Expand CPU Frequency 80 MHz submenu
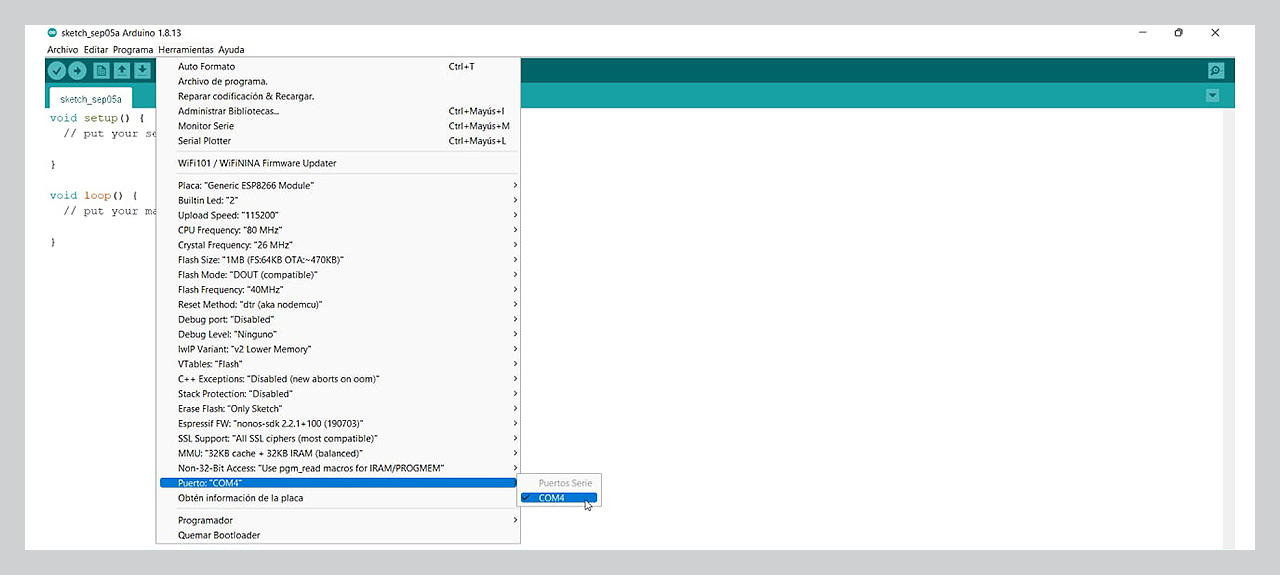 [x=338, y=230]
